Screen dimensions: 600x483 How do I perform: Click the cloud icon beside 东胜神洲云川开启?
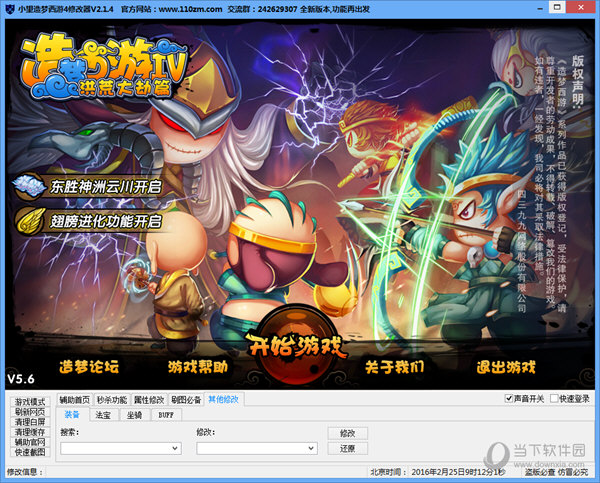(28, 186)
